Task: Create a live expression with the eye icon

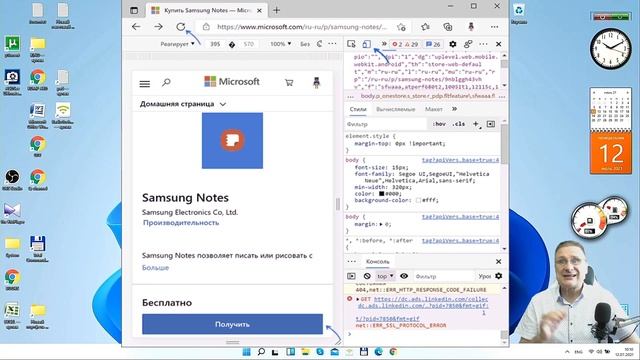Action: click(x=404, y=276)
